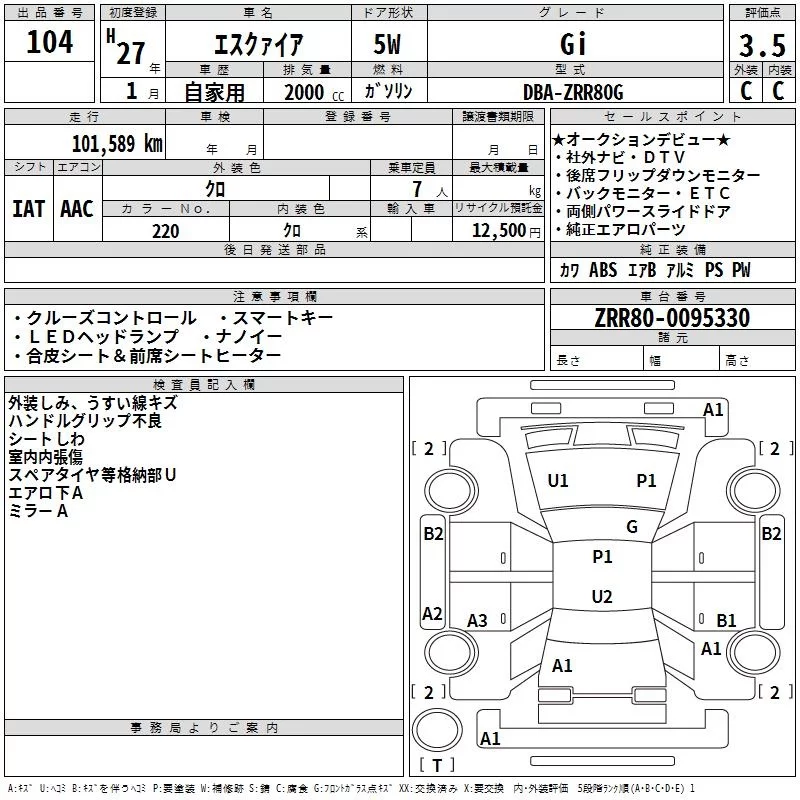This screenshot has height=800, width=800.
Task: Click 検査員記入欄 section header
Action: tap(204, 384)
